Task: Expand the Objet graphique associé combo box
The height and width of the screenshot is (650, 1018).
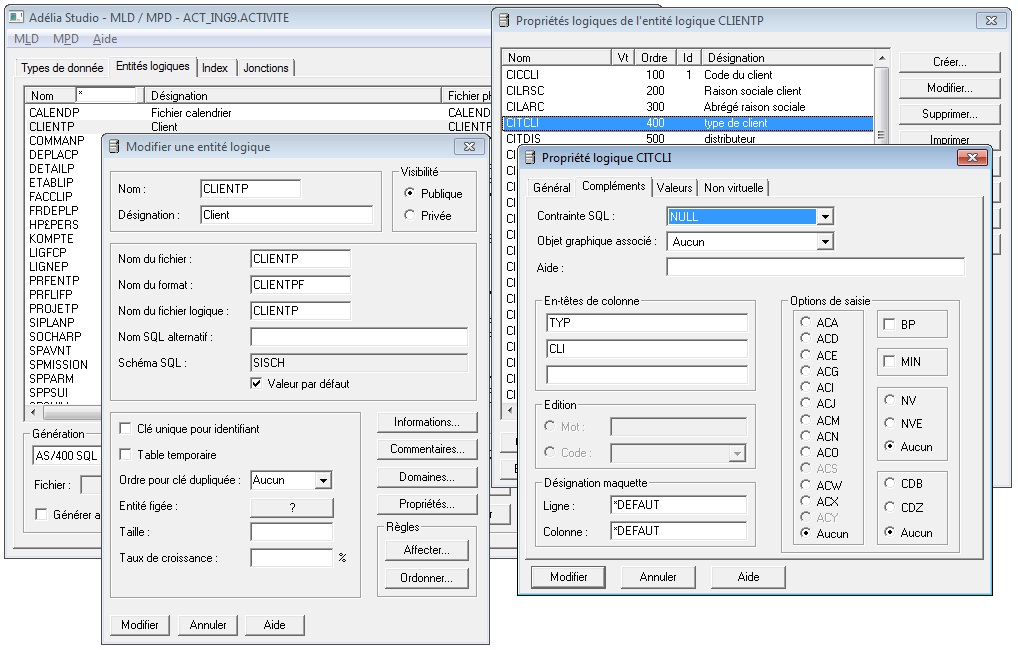Action: pyautogui.click(x=825, y=242)
